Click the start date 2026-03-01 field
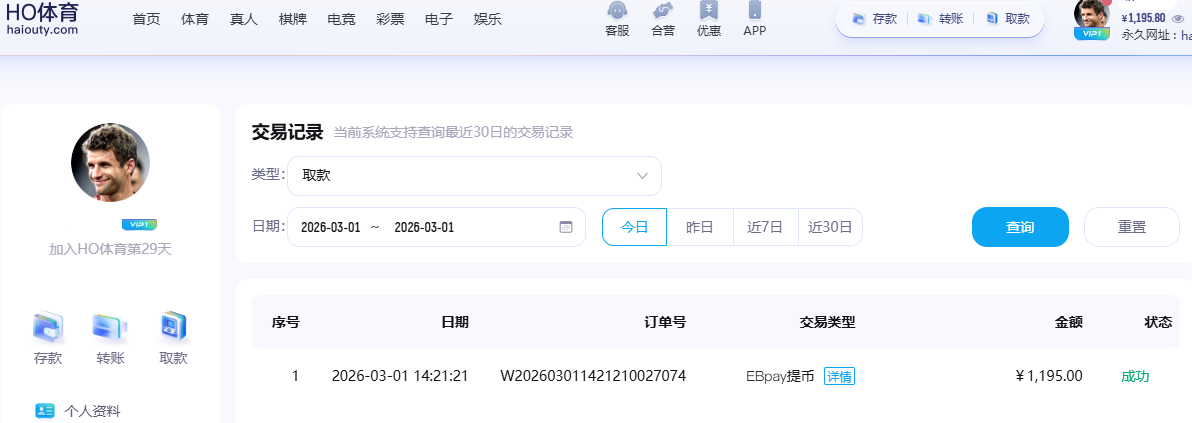This screenshot has width=1192, height=423. point(330,227)
